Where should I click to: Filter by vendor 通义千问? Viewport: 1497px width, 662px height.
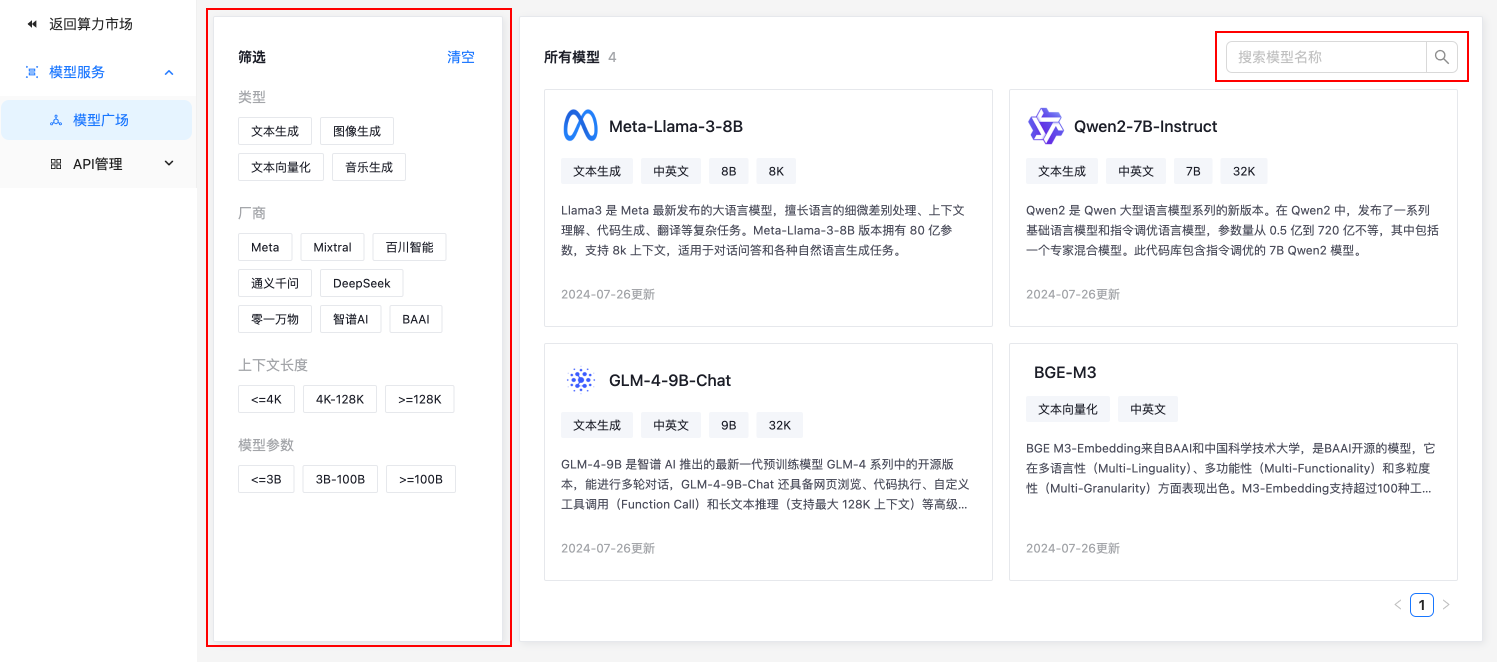pyautogui.click(x=275, y=283)
